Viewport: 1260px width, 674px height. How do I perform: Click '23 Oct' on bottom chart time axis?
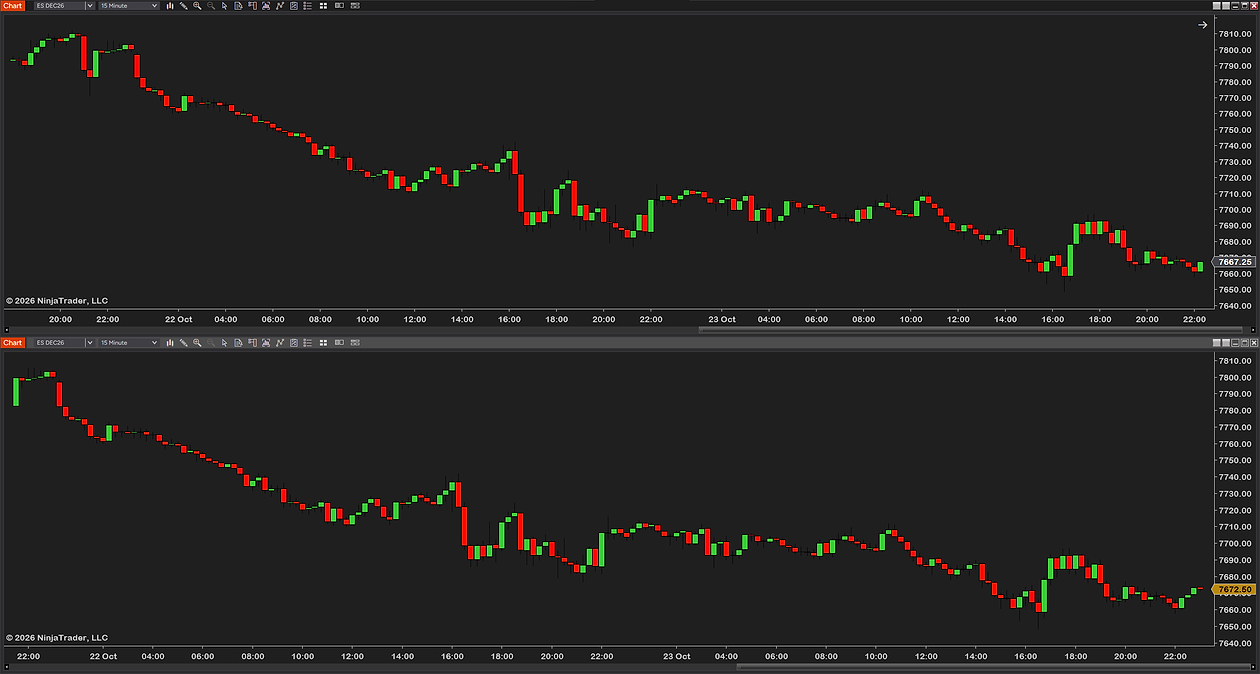677,656
